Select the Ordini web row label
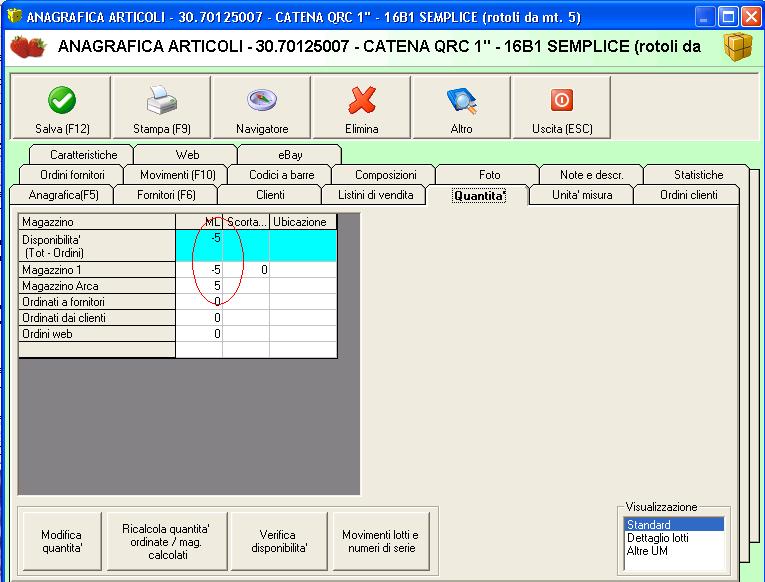The image size is (765, 582). coord(97,334)
